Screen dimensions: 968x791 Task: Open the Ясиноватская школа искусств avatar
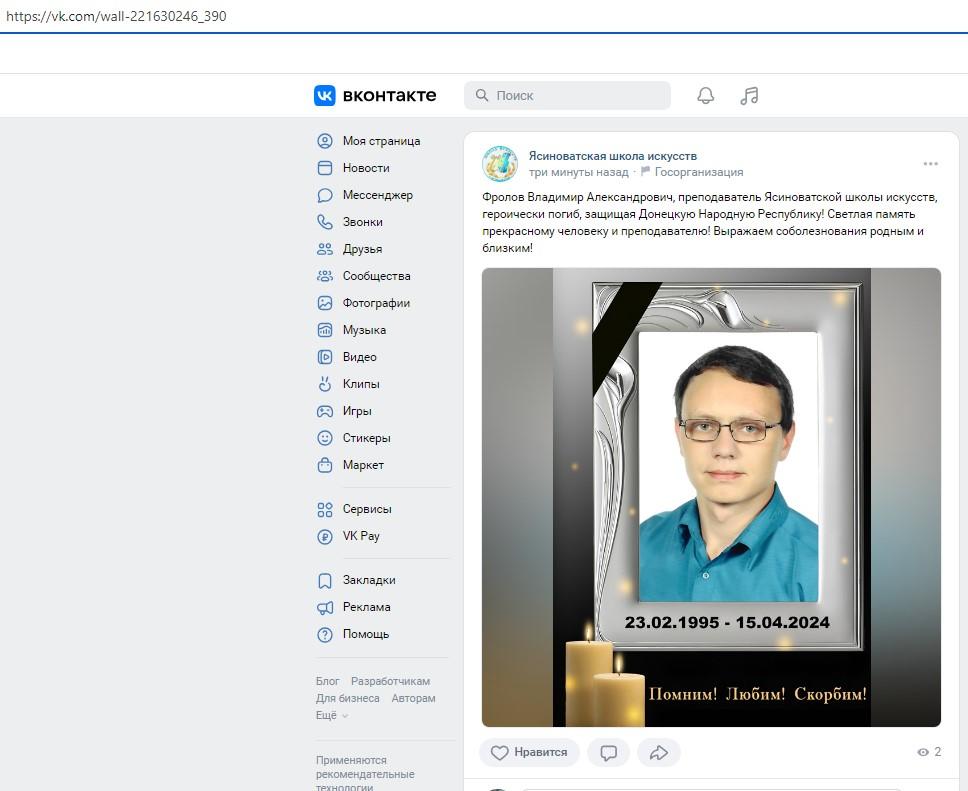(499, 164)
